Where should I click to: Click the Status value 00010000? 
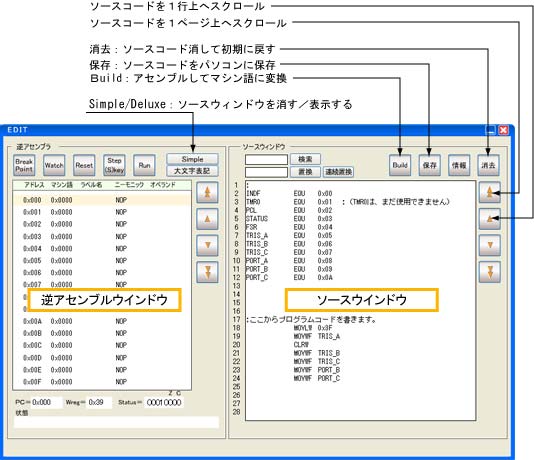point(164,402)
